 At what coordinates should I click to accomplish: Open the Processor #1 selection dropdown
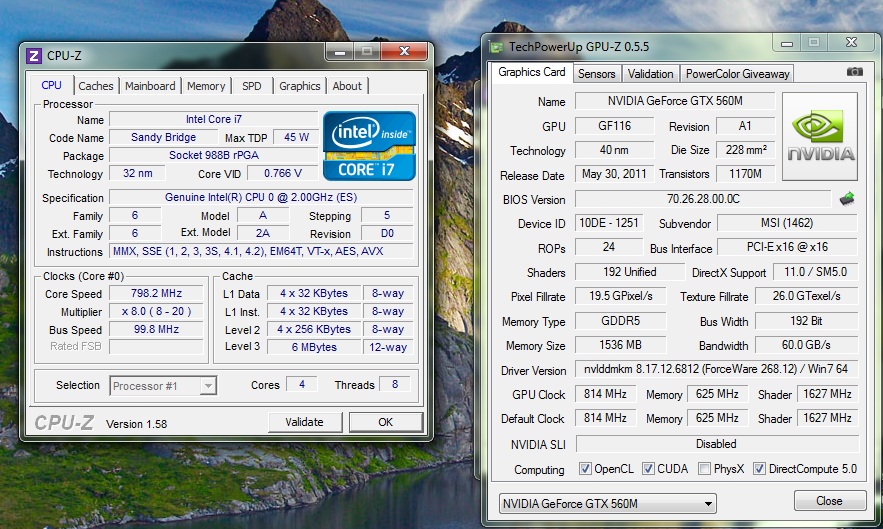click(x=163, y=386)
